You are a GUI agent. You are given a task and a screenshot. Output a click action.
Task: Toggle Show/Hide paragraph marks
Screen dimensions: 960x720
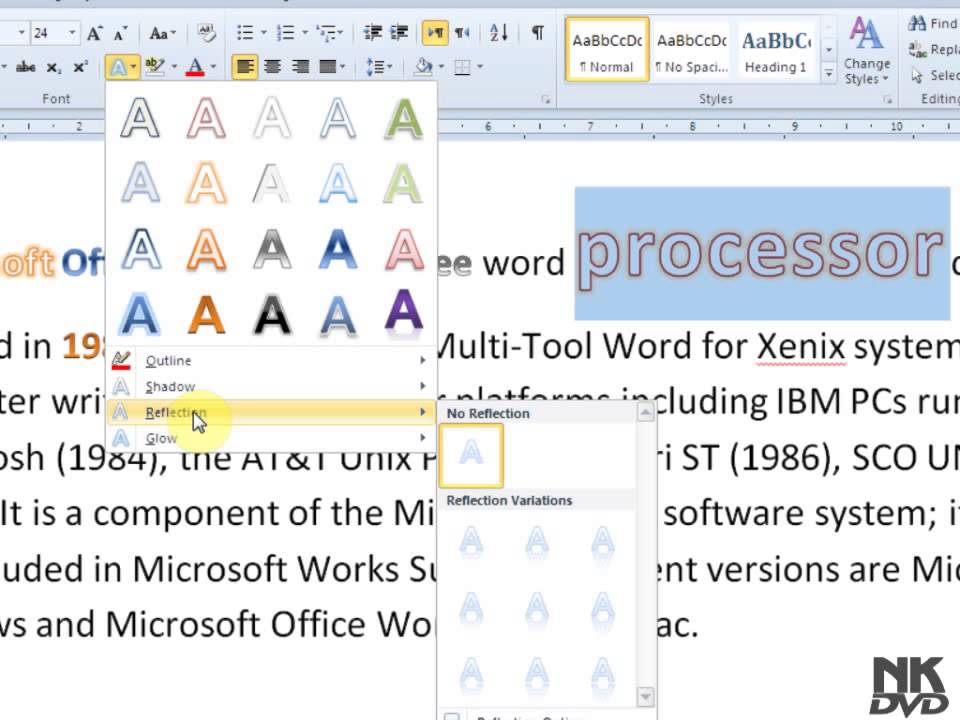point(538,32)
